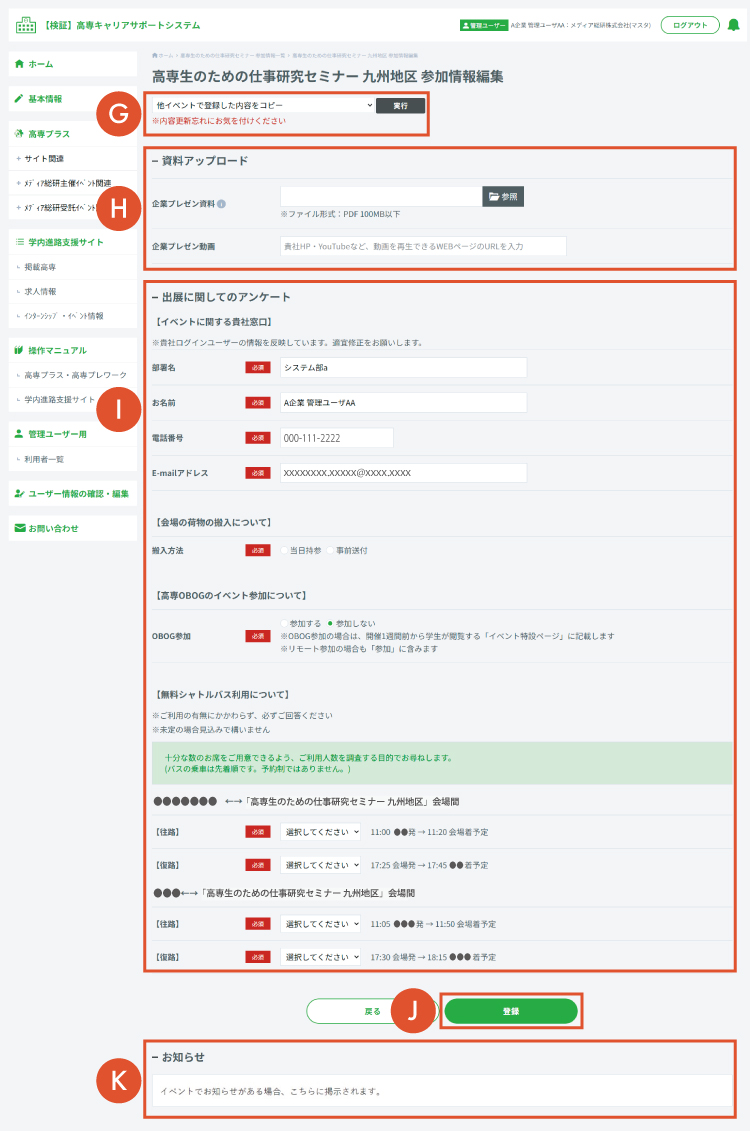Click the book icon beside 操作マニュアル
The height and width of the screenshot is (1131, 750).
pyautogui.click(x=19, y=351)
